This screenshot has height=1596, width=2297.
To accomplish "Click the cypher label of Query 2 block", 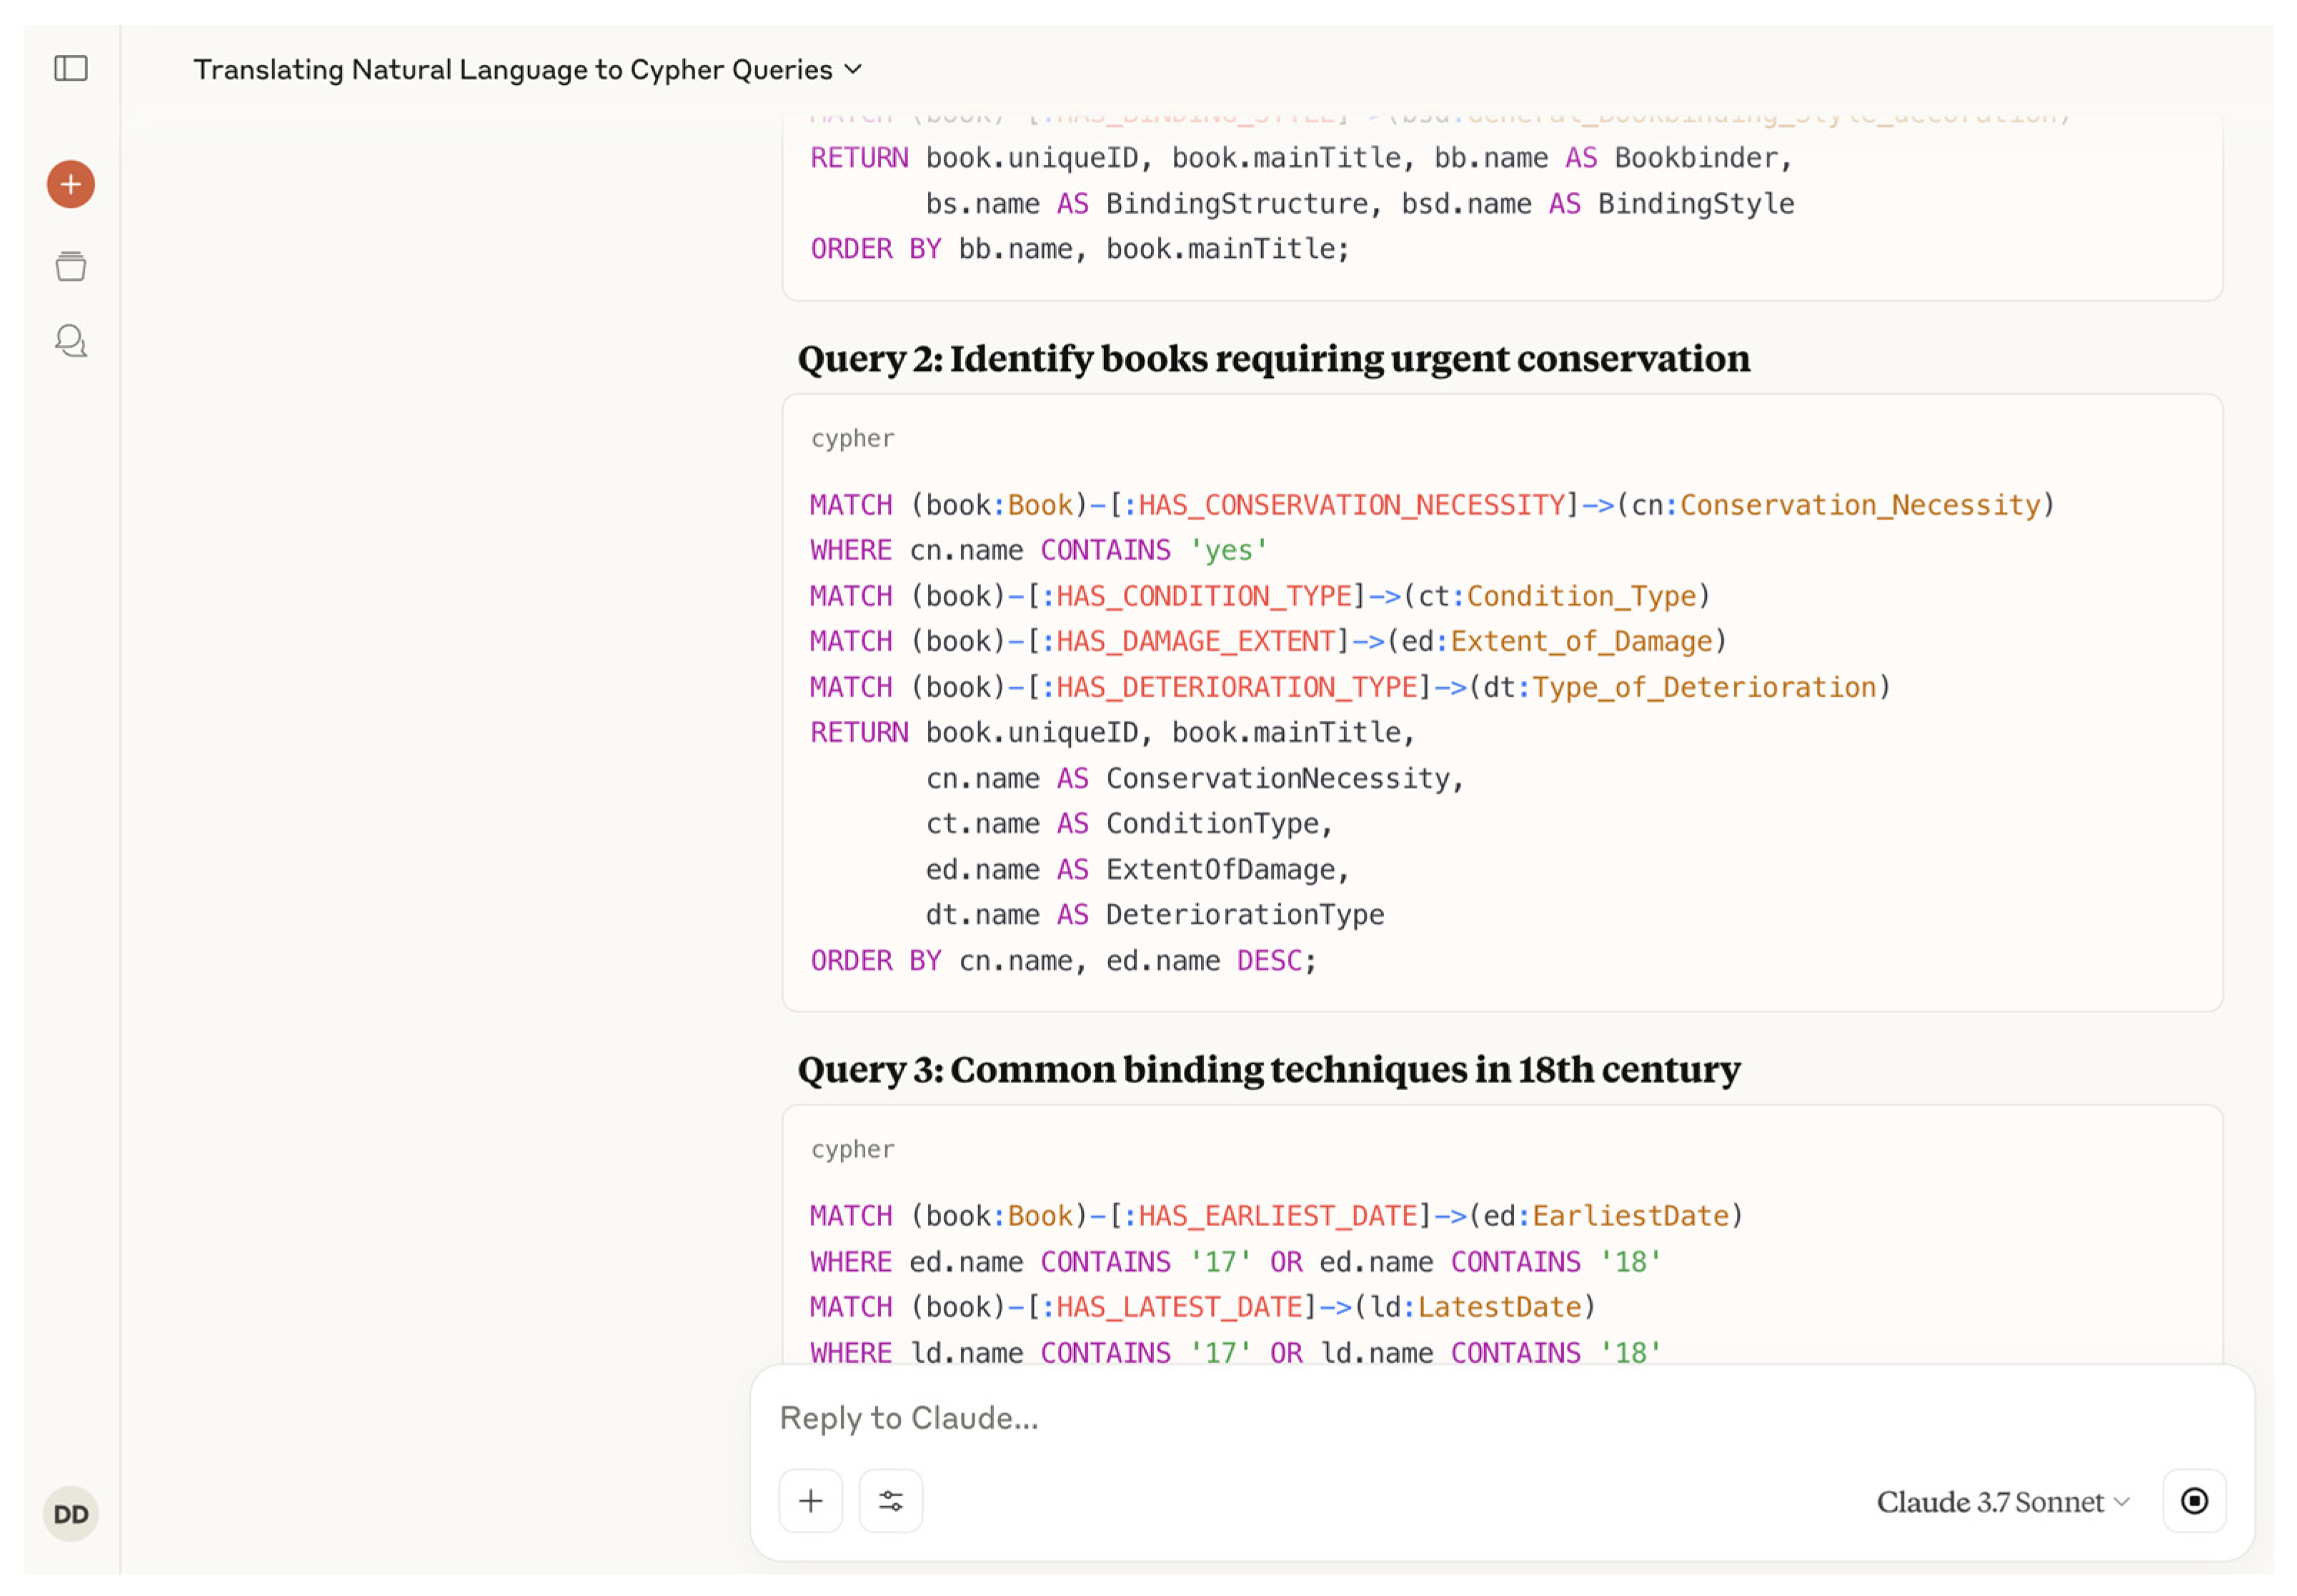I will tap(852, 438).
